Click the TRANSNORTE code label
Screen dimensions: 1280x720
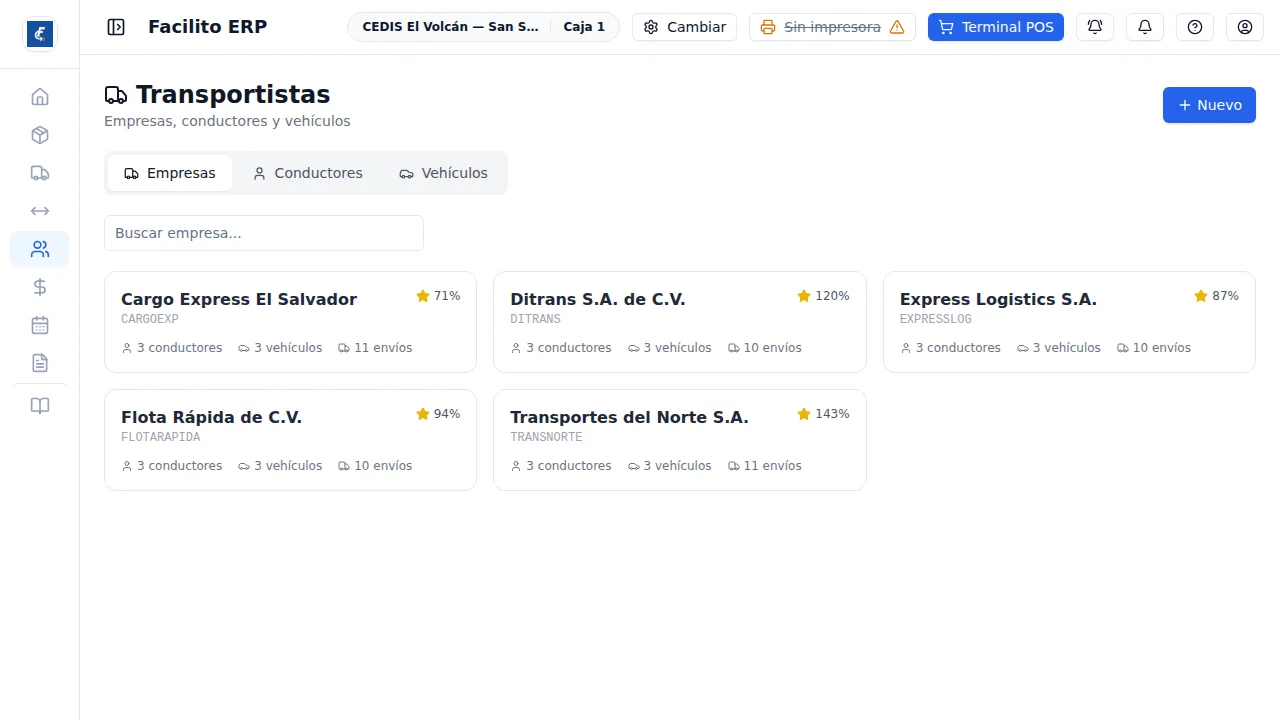[546, 438]
